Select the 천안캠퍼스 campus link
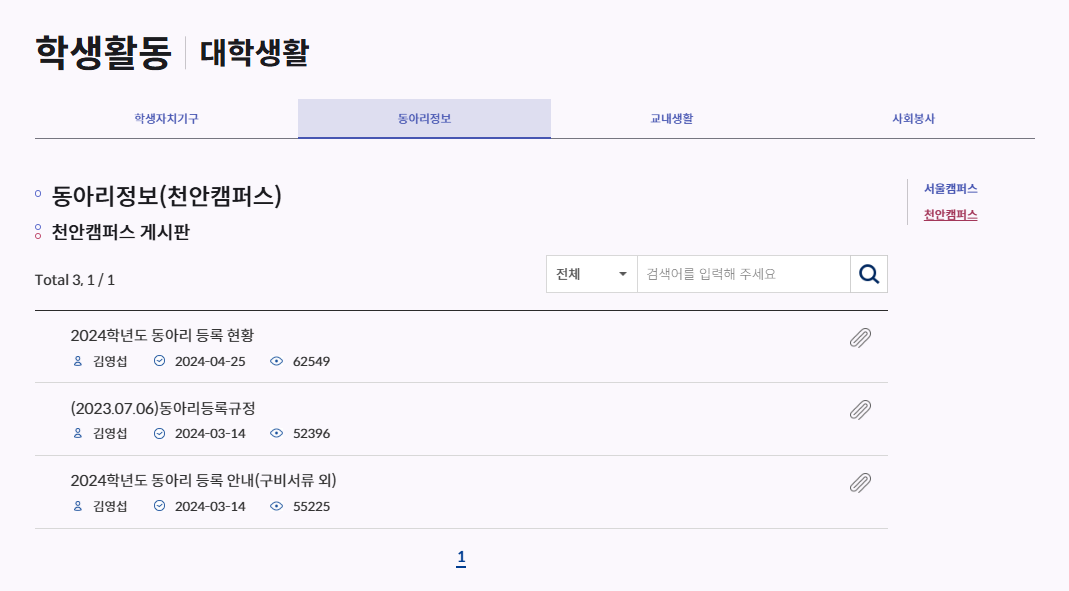 click(x=951, y=214)
